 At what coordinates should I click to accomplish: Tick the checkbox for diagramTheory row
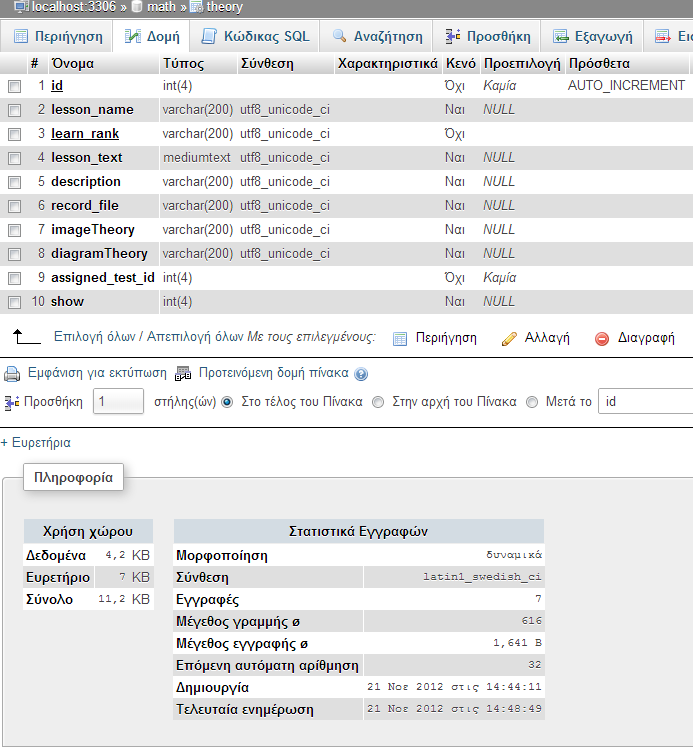point(15,254)
